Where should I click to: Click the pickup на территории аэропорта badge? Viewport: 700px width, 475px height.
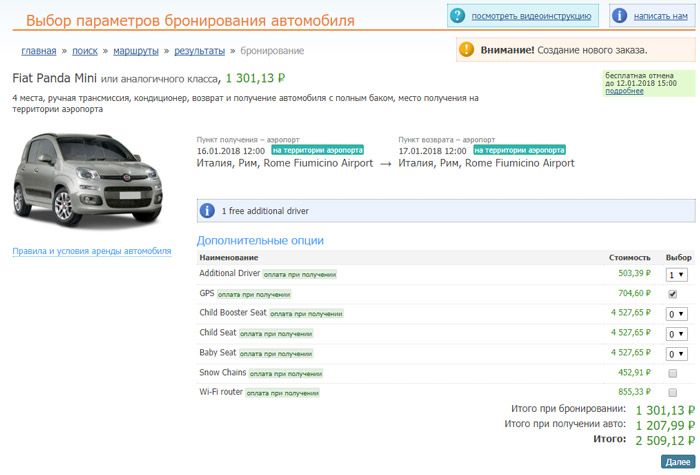(x=317, y=150)
